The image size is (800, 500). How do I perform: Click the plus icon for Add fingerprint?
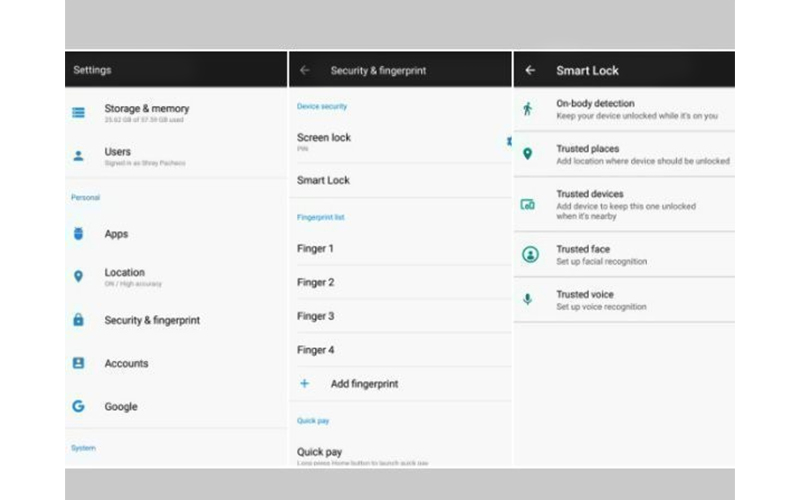[x=305, y=384]
